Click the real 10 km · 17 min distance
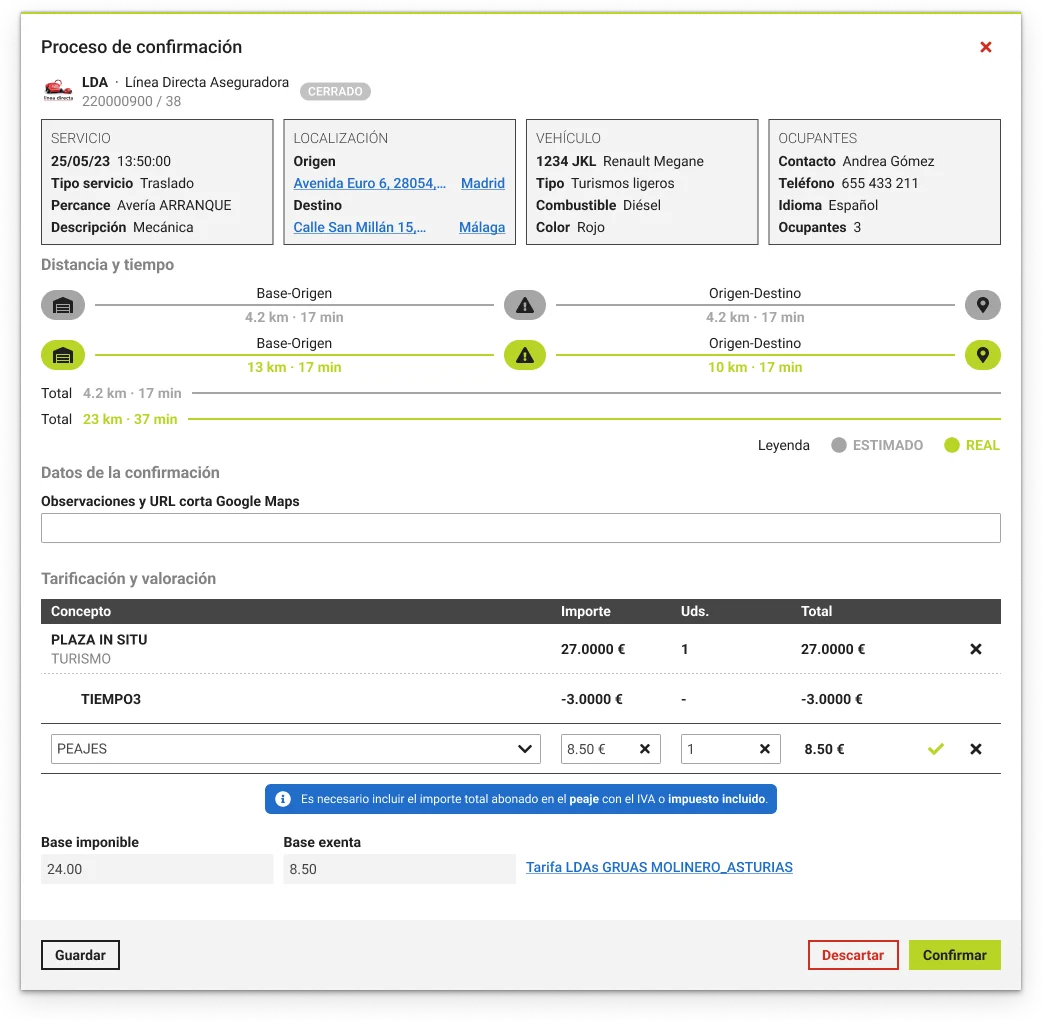Viewport: 1042px width, 1020px height. (755, 367)
